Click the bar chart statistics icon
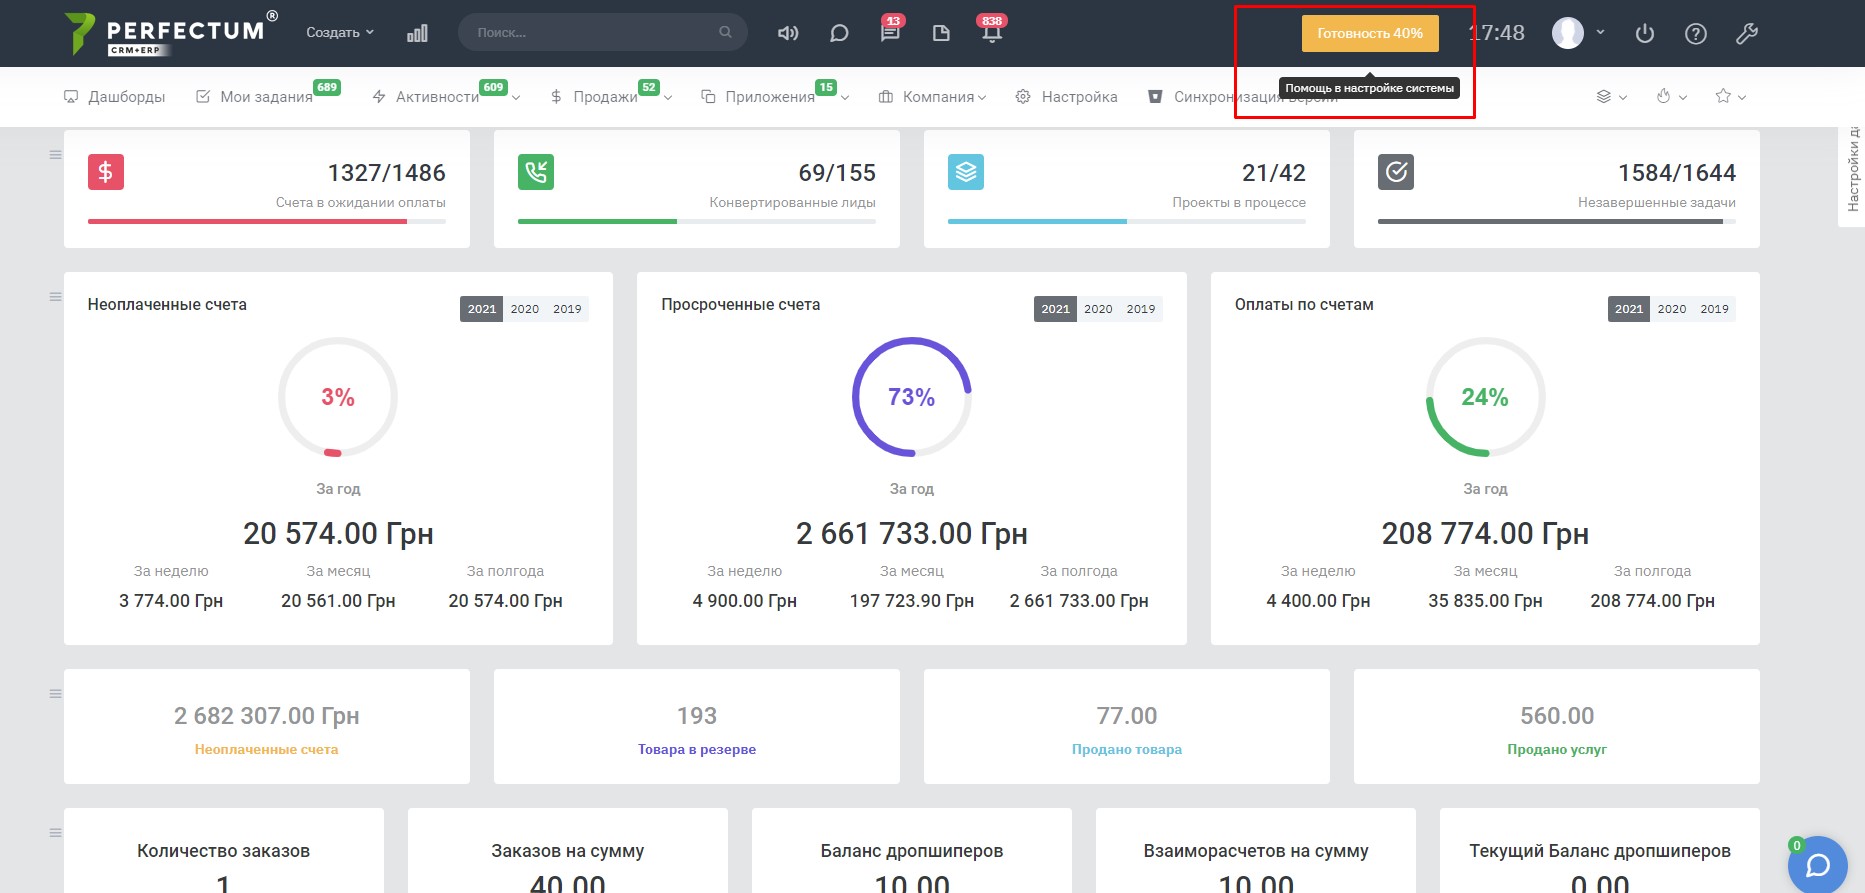Image resolution: width=1865 pixels, height=893 pixels. (417, 33)
